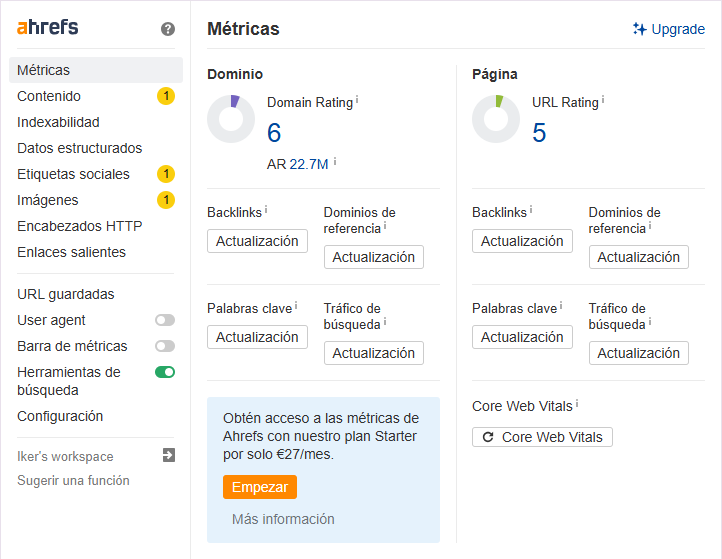This screenshot has height=559, width=722.
Task: Click the Página Palabras clave info icon
Action: 561,306
